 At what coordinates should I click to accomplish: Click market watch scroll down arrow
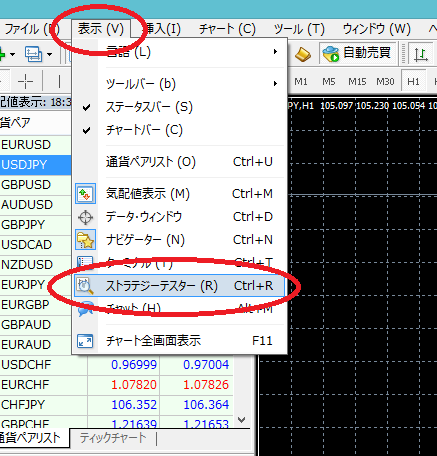tap(242, 420)
